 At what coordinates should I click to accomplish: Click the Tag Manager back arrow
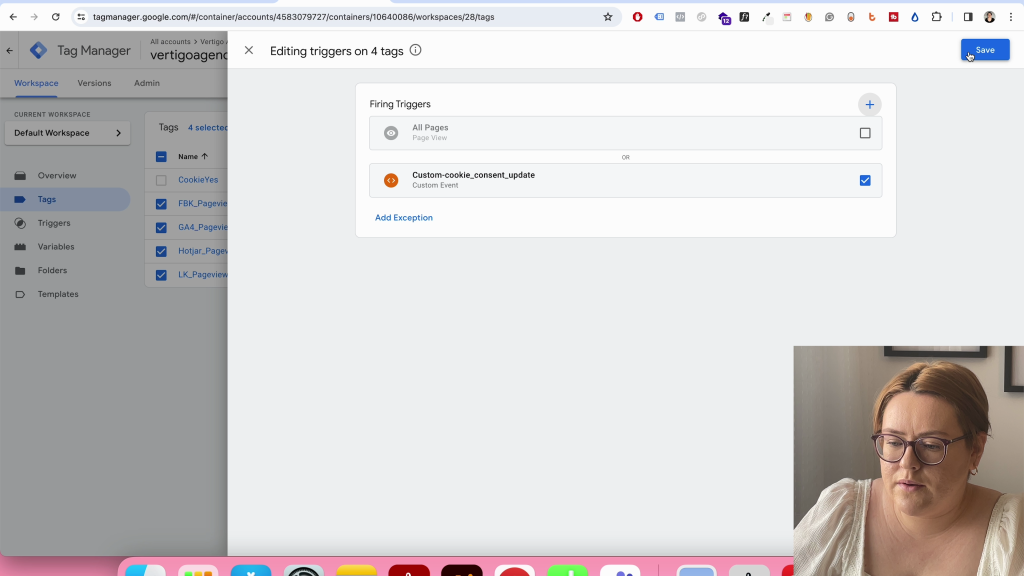(10, 50)
